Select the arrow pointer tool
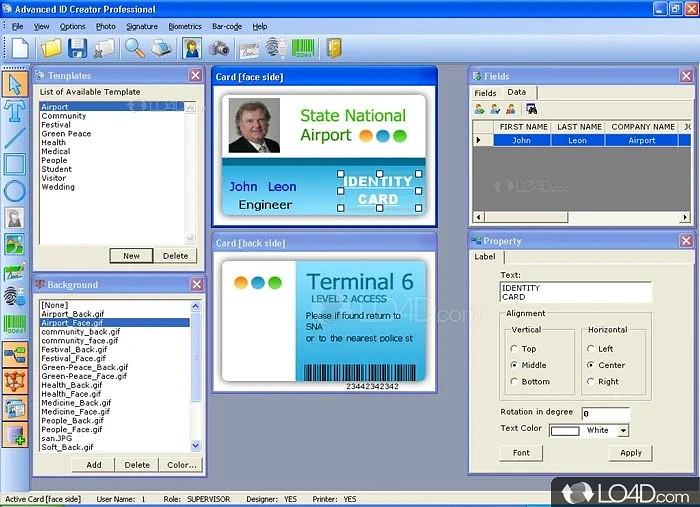Screen dimensions: 700x507 point(15,84)
